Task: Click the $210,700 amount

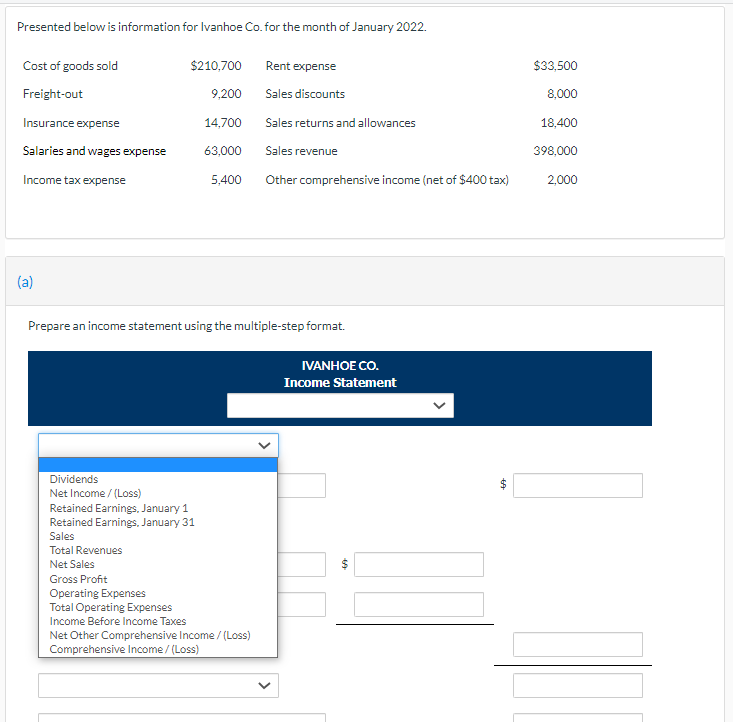Action: click(216, 65)
